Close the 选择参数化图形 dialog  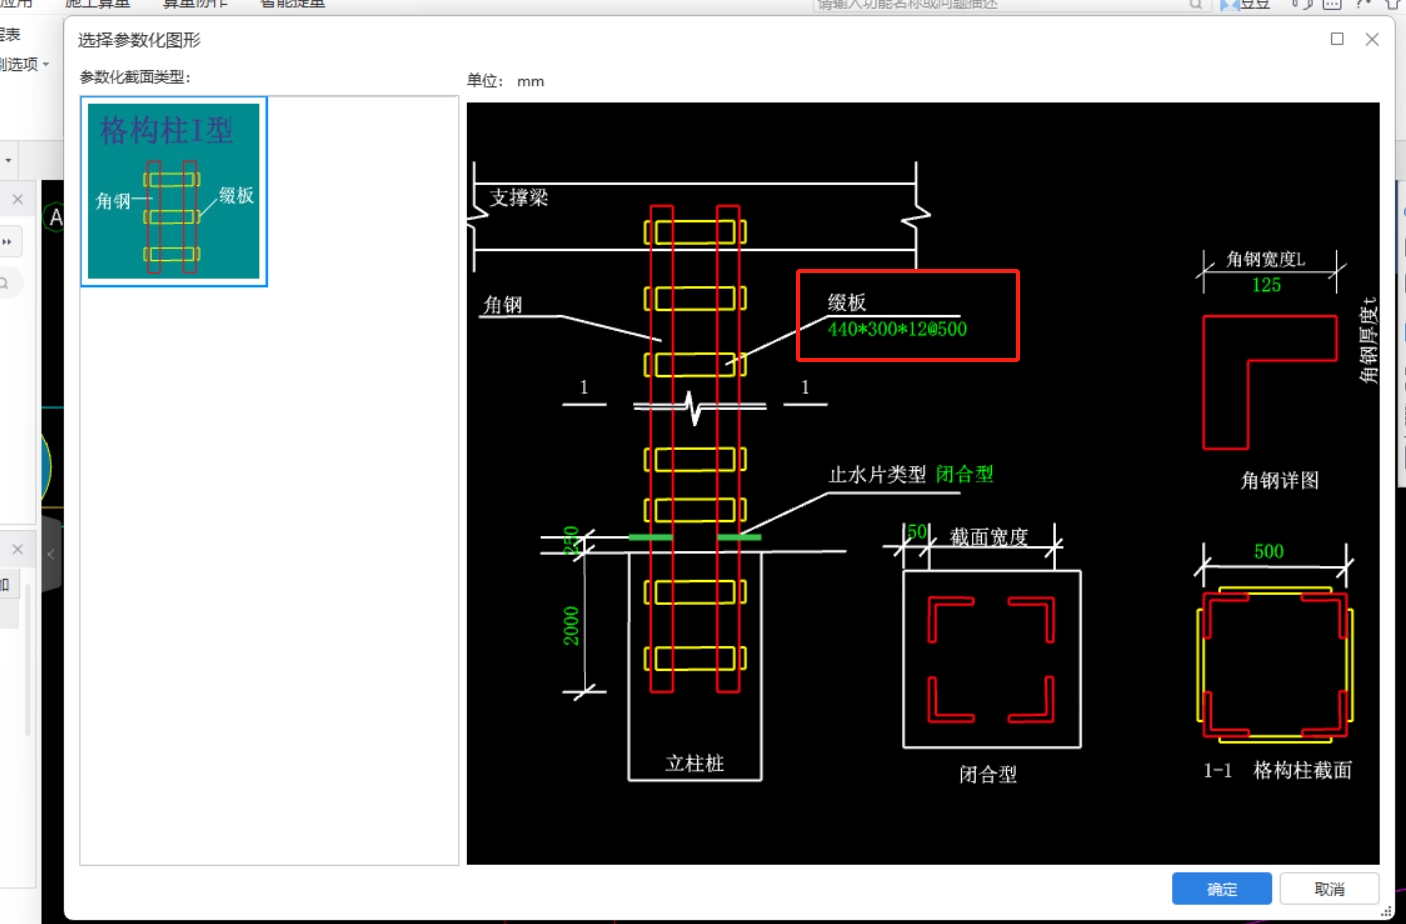click(1372, 39)
